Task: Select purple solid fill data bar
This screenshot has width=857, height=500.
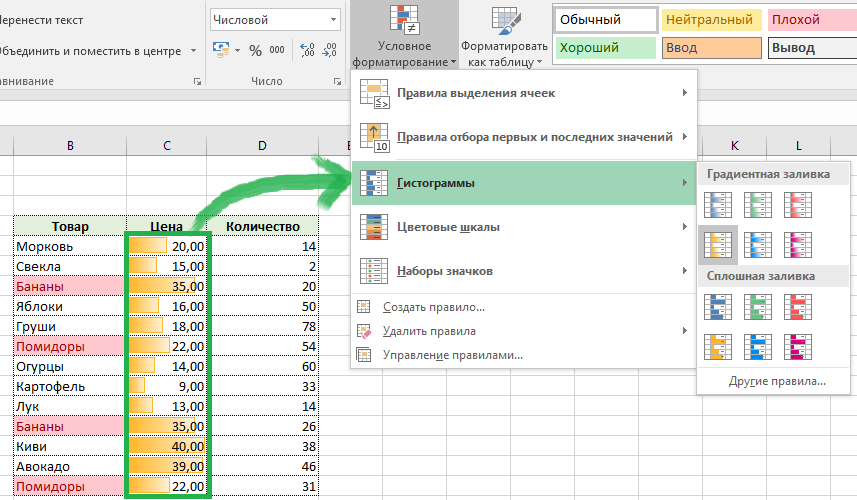Action: click(x=797, y=346)
